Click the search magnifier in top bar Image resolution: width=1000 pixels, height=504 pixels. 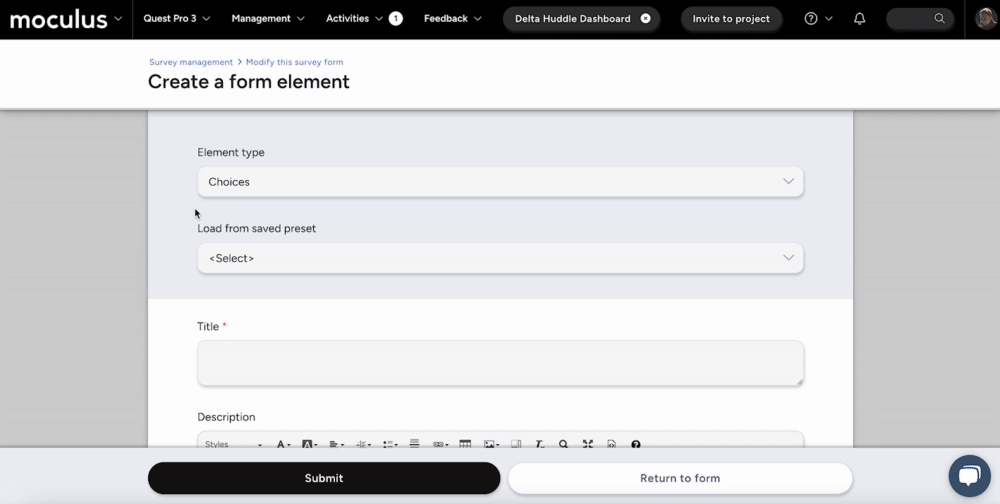click(x=939, y=19)
